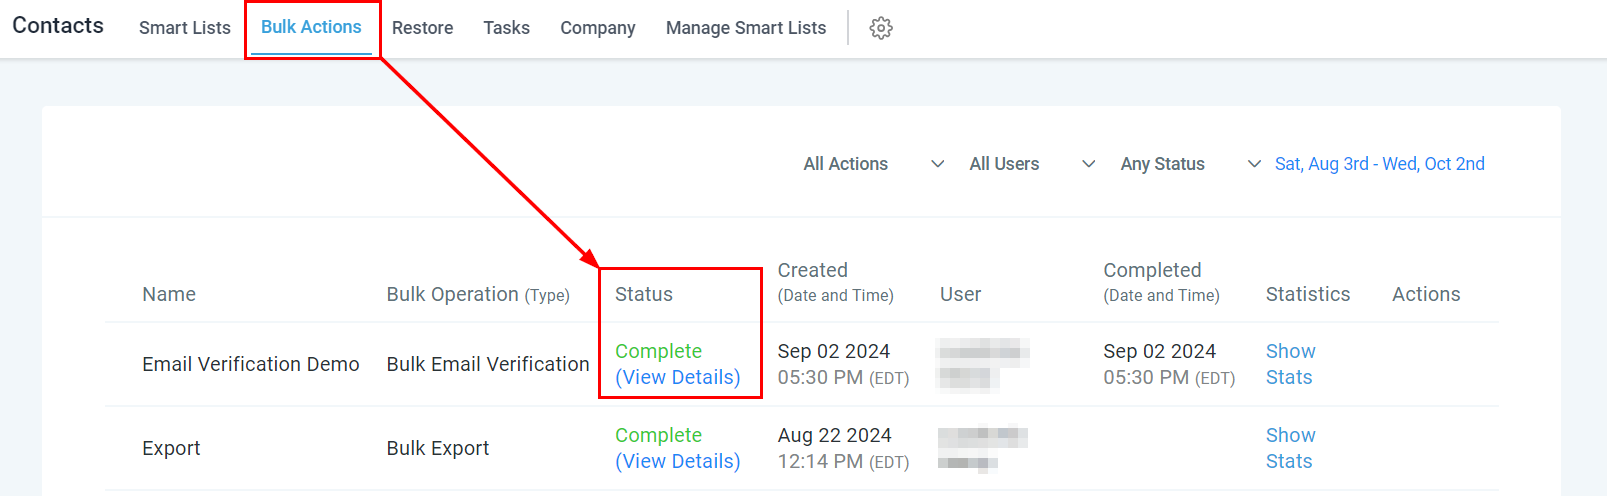The image size is (1607, 496).
Task: Click the Contacts page title
Action: click(x=58, y=26)
